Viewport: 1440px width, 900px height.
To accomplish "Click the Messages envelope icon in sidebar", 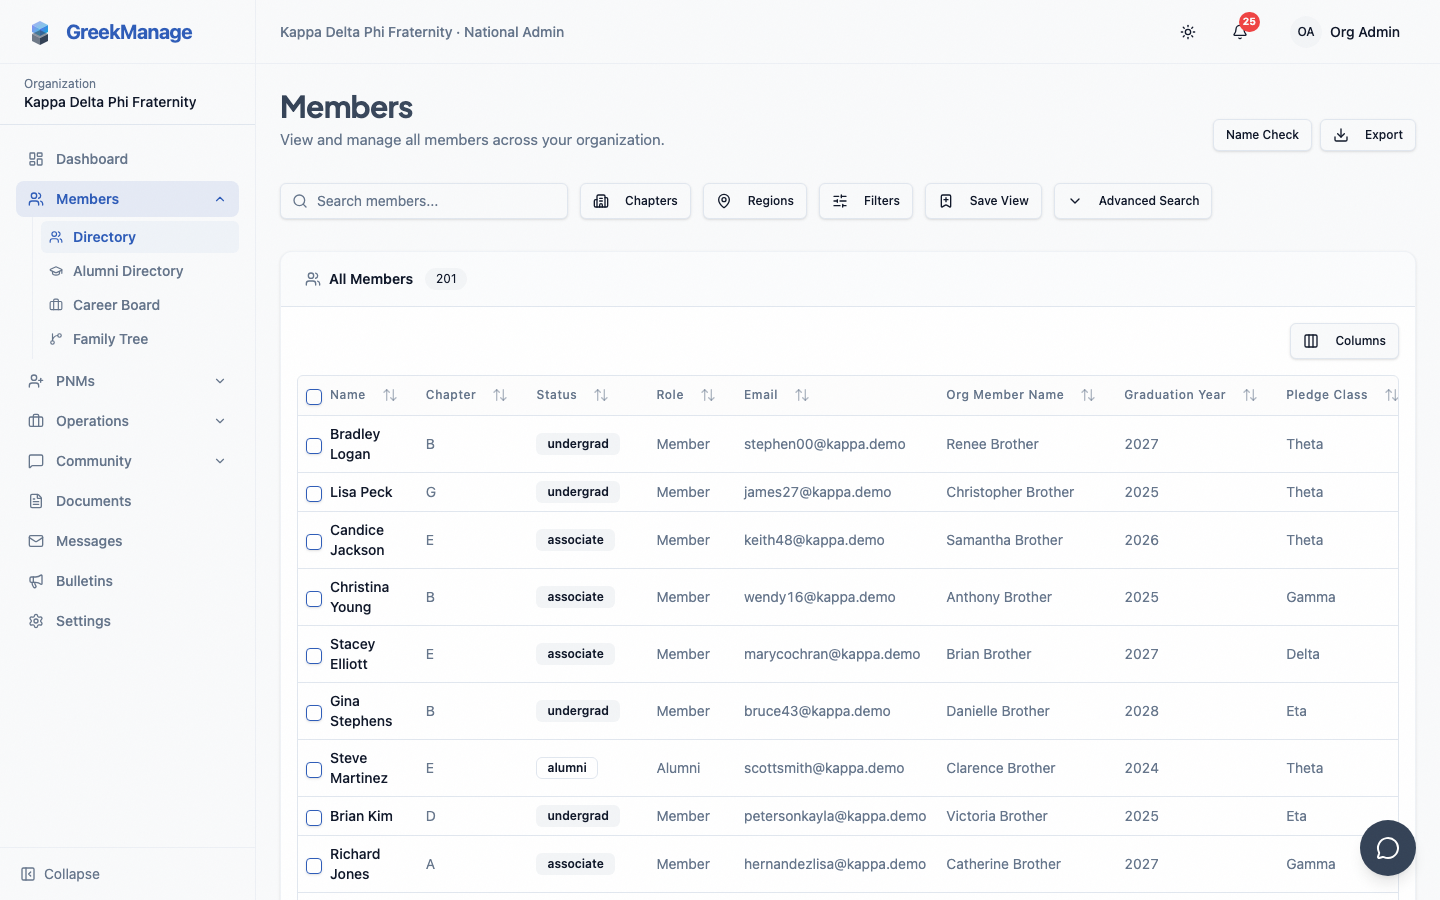I will [36, 541].
